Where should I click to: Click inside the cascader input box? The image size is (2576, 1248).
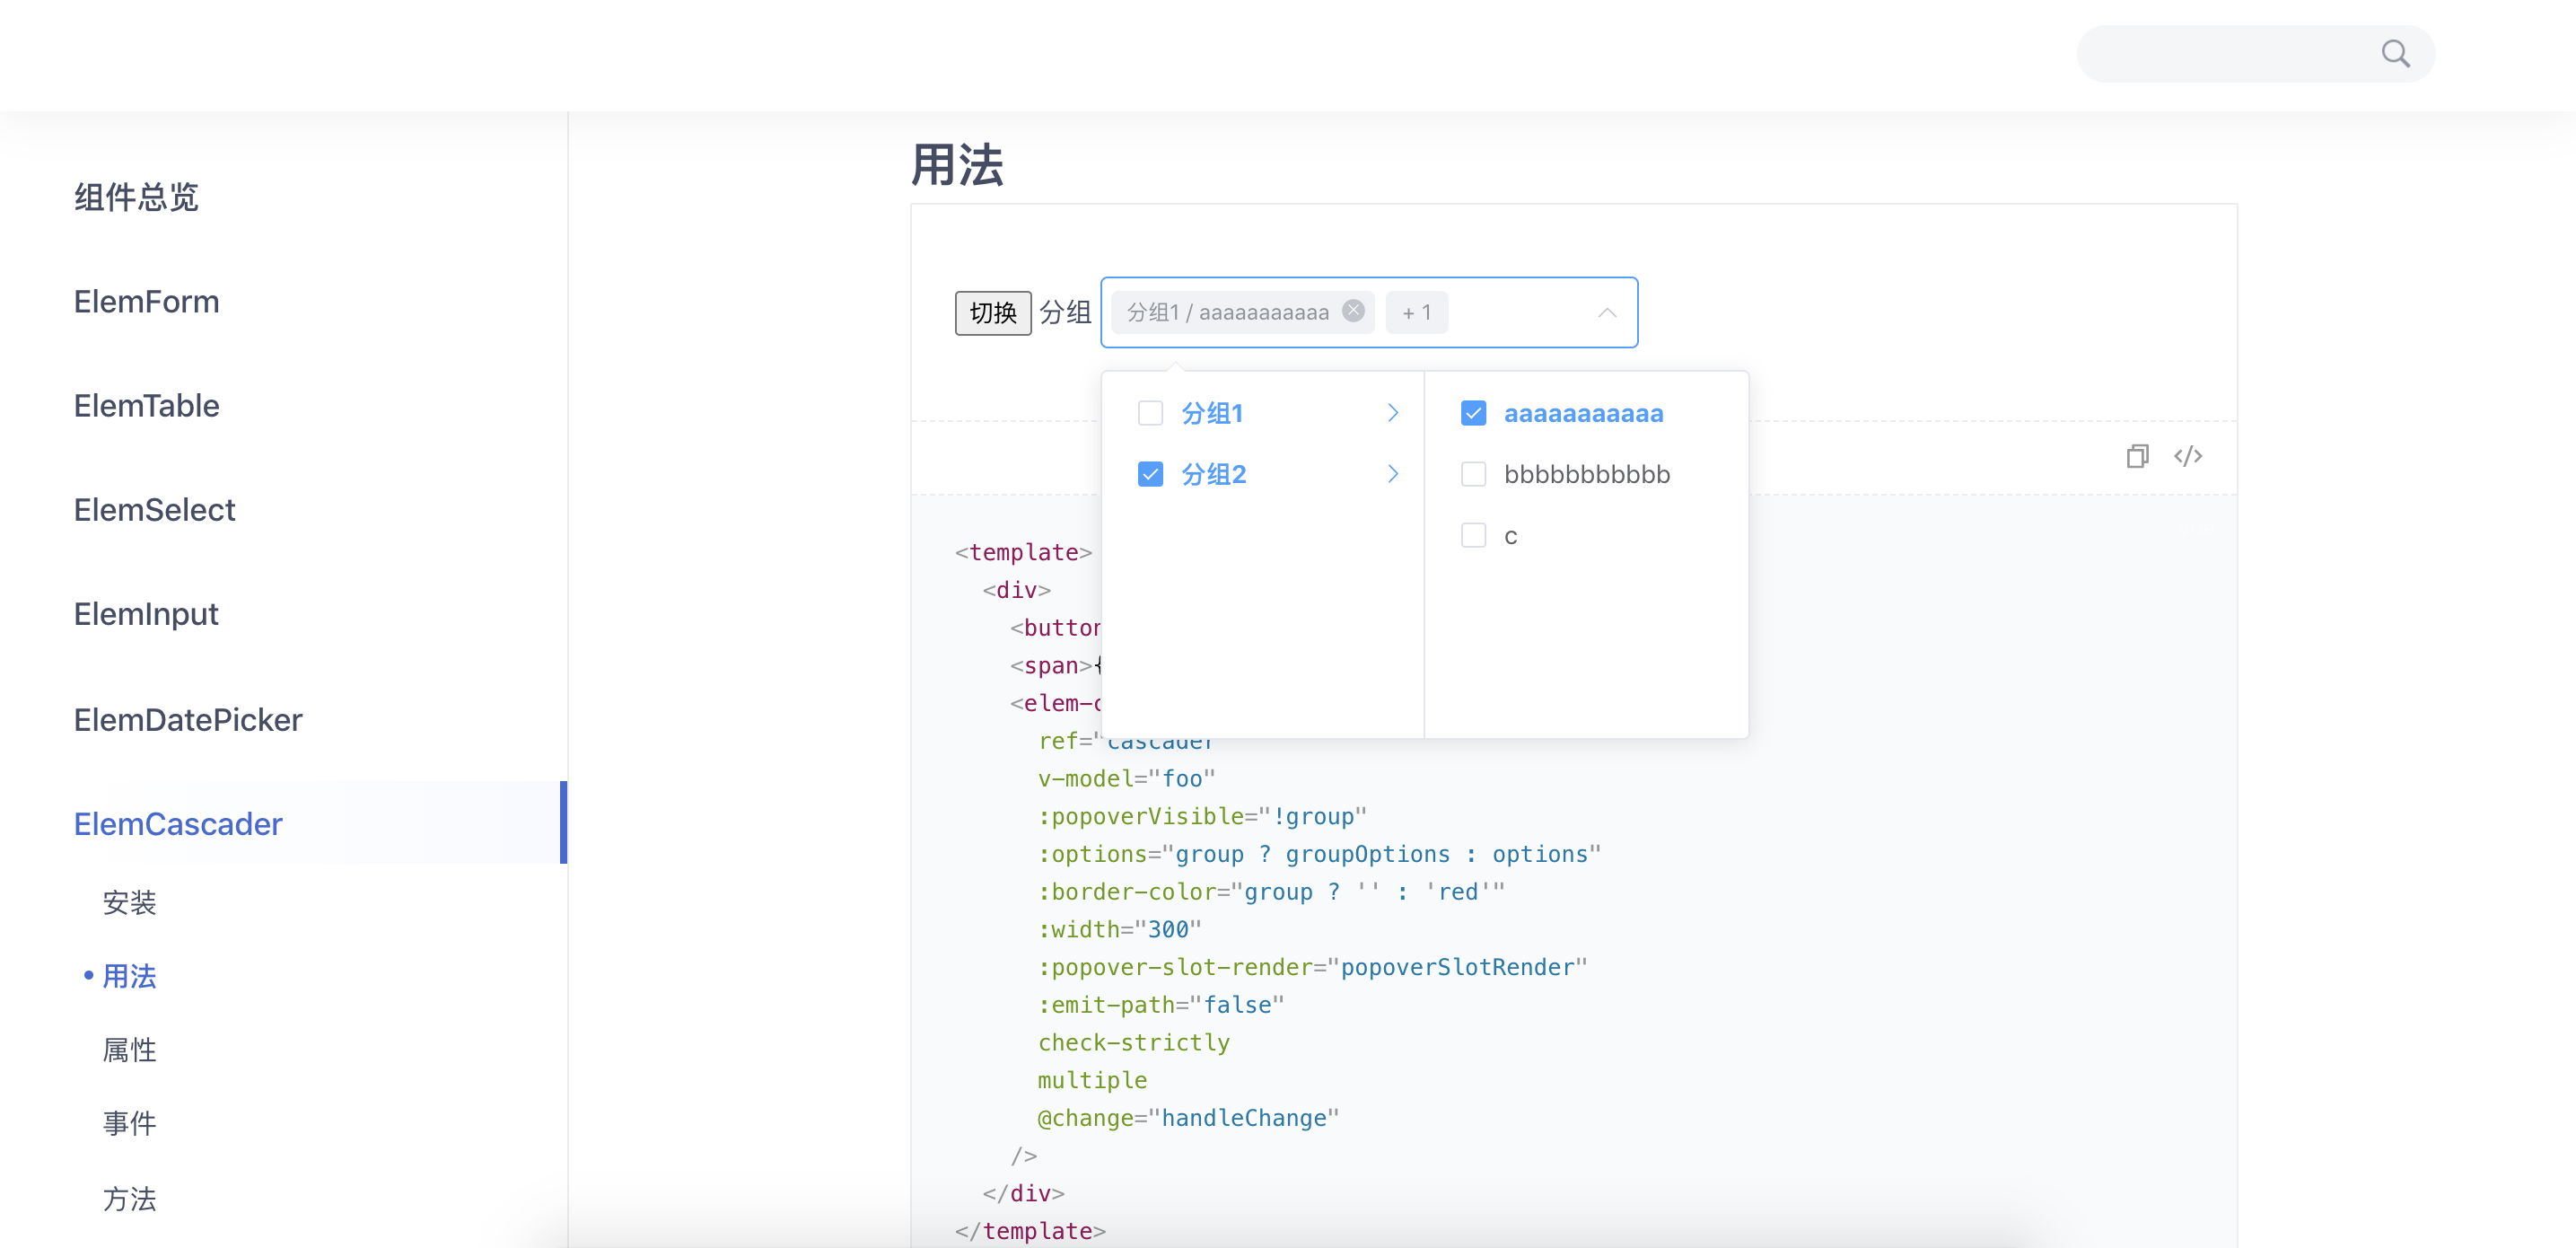point(1368,312)
